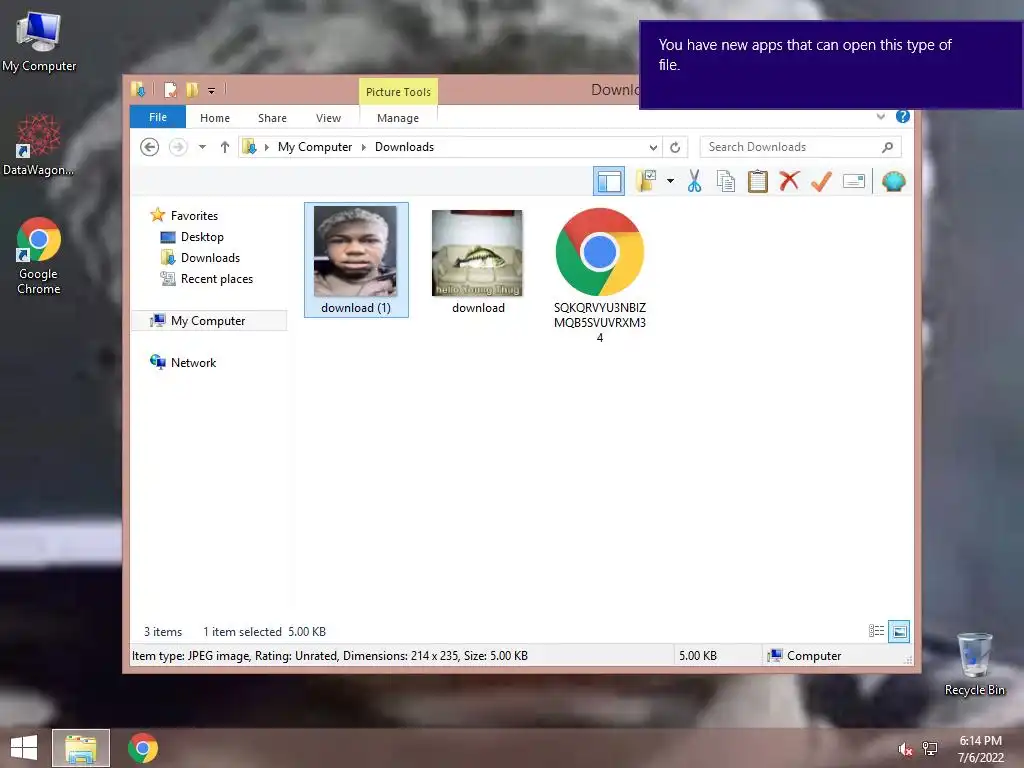Open Downloads in the navigation pane
The height and width of the screenshot is (768, 1024).
pyautogui.click(x=210, y=258)
